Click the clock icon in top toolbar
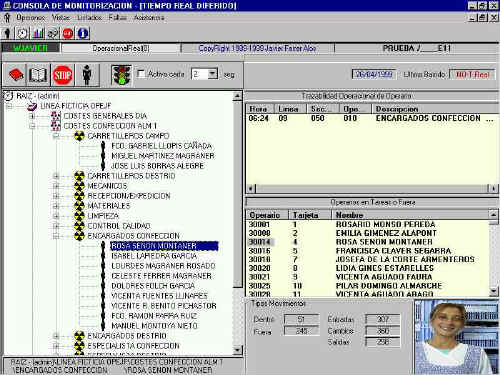 [x=23, y=33]
